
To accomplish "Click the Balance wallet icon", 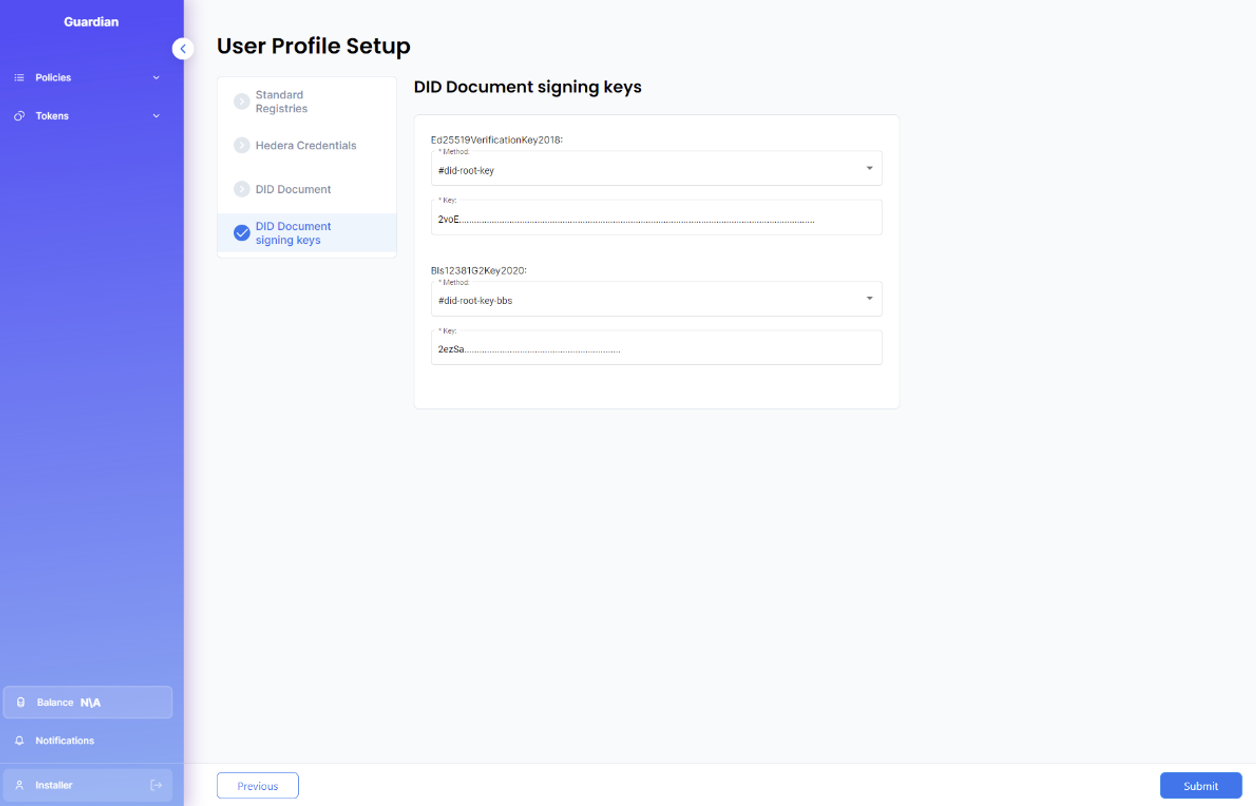I will pyautogui.click(x=21, y=702).
